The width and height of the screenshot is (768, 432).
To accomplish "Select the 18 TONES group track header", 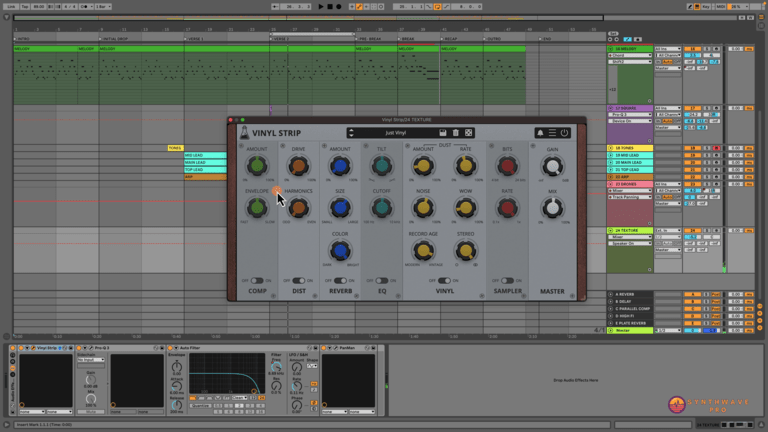I will tap(630, 148).
